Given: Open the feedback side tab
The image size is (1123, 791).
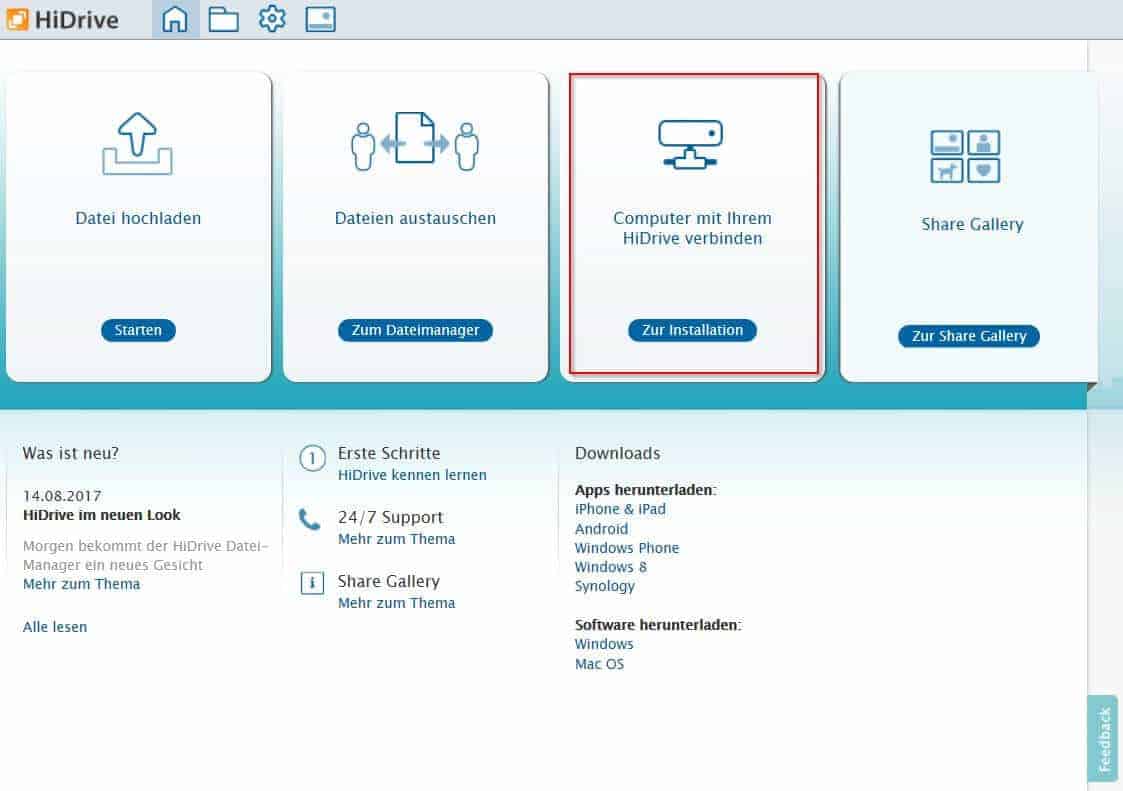Looking at the screenshot, I should (x=1103, y=739).
